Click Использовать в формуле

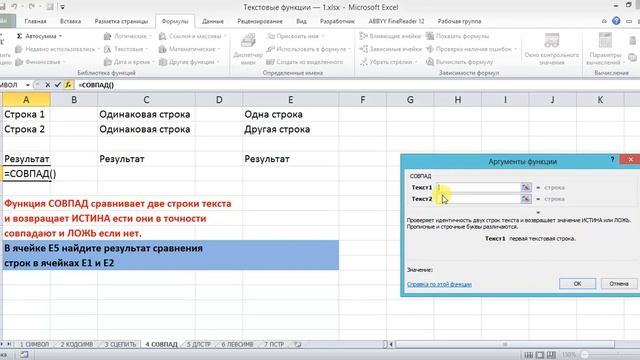pos(309,49)
